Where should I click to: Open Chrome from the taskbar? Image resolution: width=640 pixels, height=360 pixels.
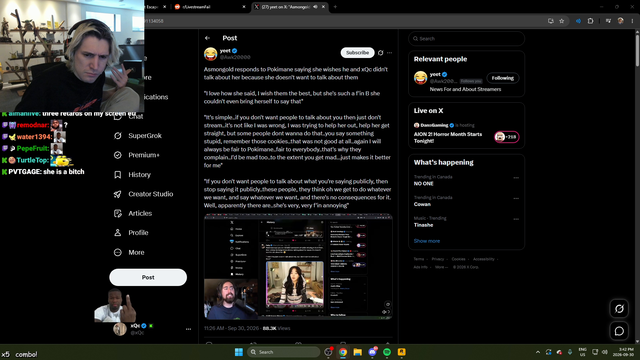(343, 352)
